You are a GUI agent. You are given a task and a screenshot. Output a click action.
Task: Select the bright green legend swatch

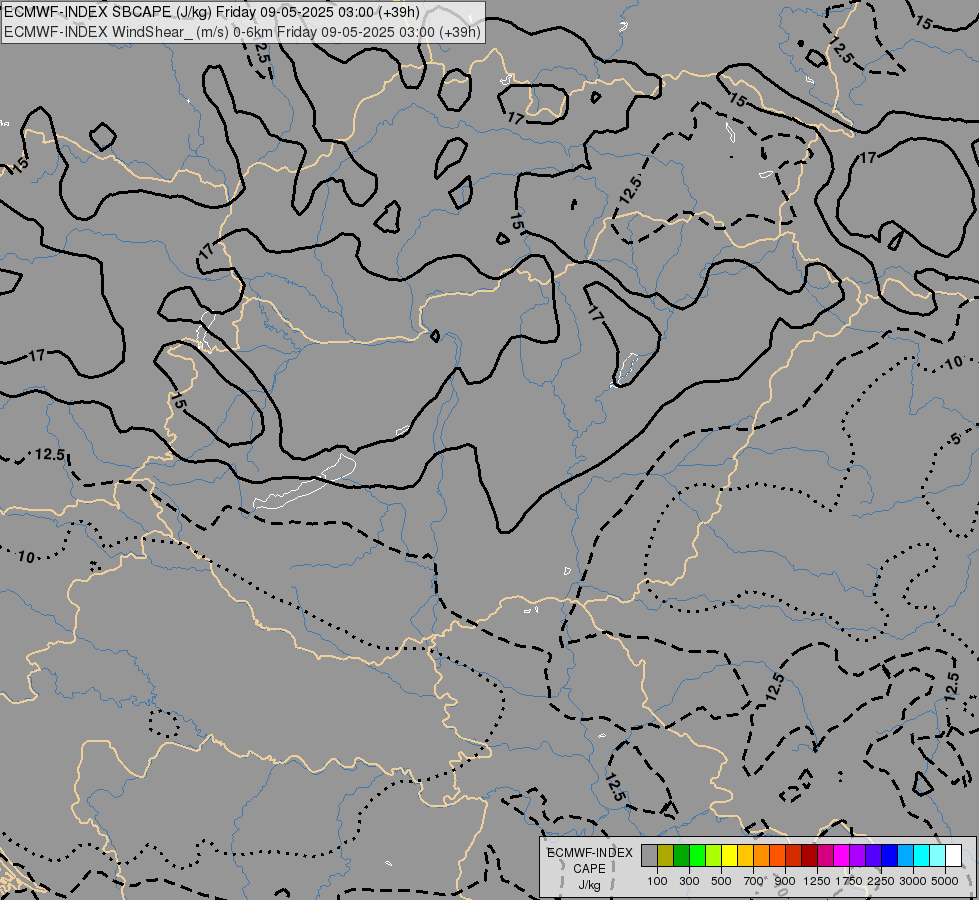[697, 855]
